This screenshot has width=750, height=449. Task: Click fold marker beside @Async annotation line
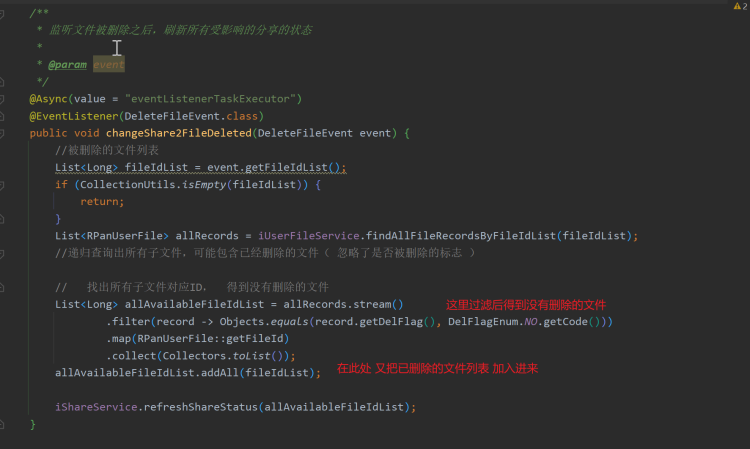coord(2,99)
